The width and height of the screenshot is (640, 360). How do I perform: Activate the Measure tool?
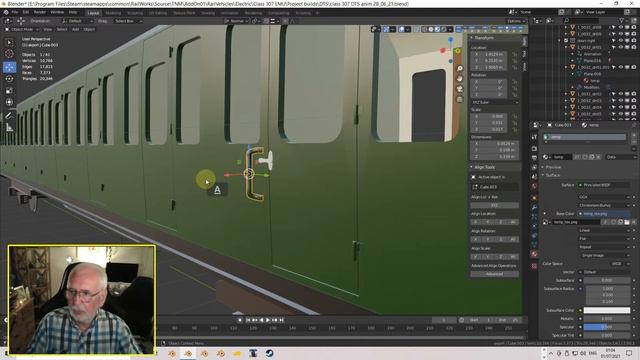point(9,128)
